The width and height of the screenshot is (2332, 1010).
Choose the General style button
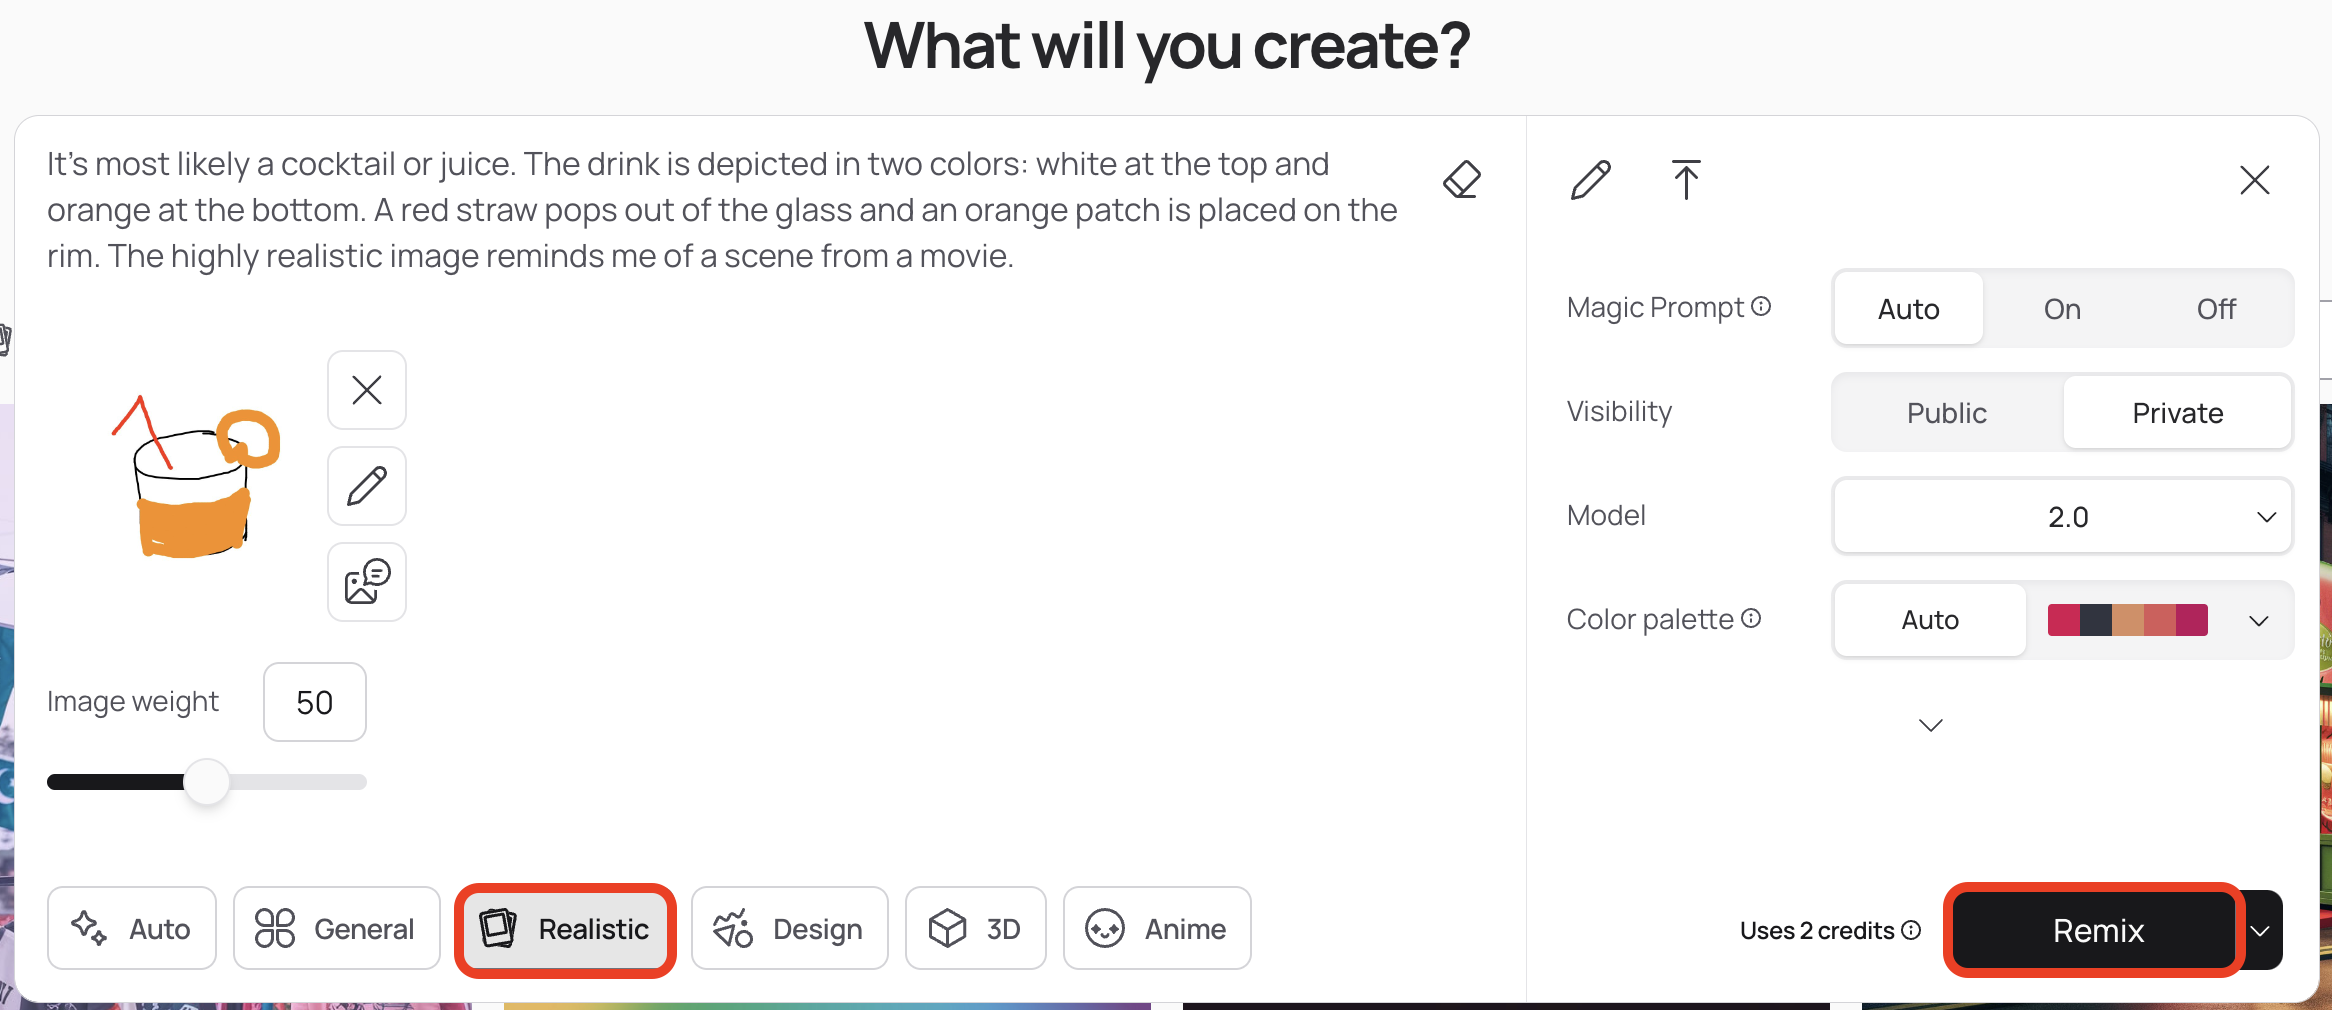point(337,929)
